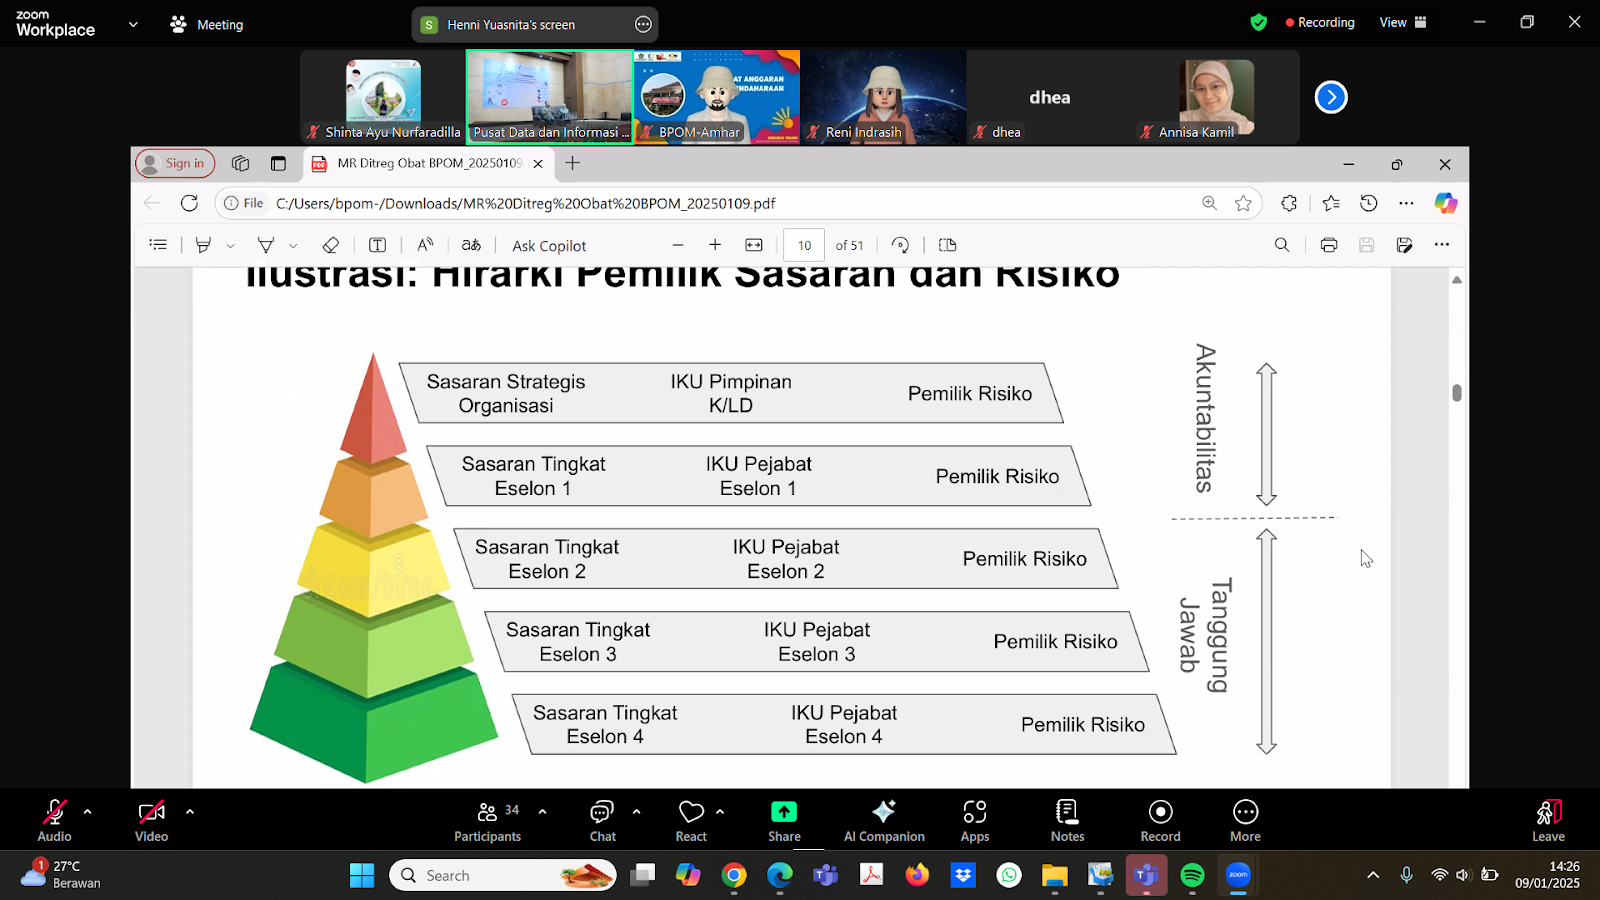
Task: Switch to the MR Ditreg Obat BPOM tab
Action: tap(420, 164)
